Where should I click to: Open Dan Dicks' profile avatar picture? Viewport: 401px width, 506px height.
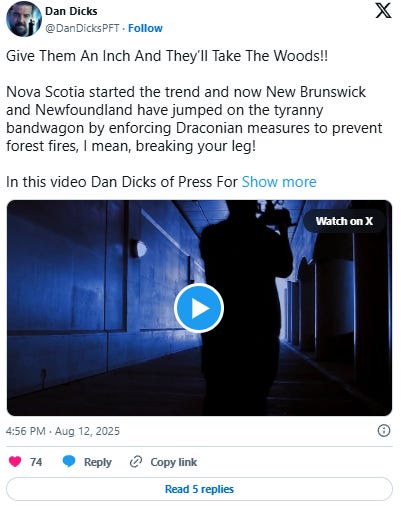(23, 20)
